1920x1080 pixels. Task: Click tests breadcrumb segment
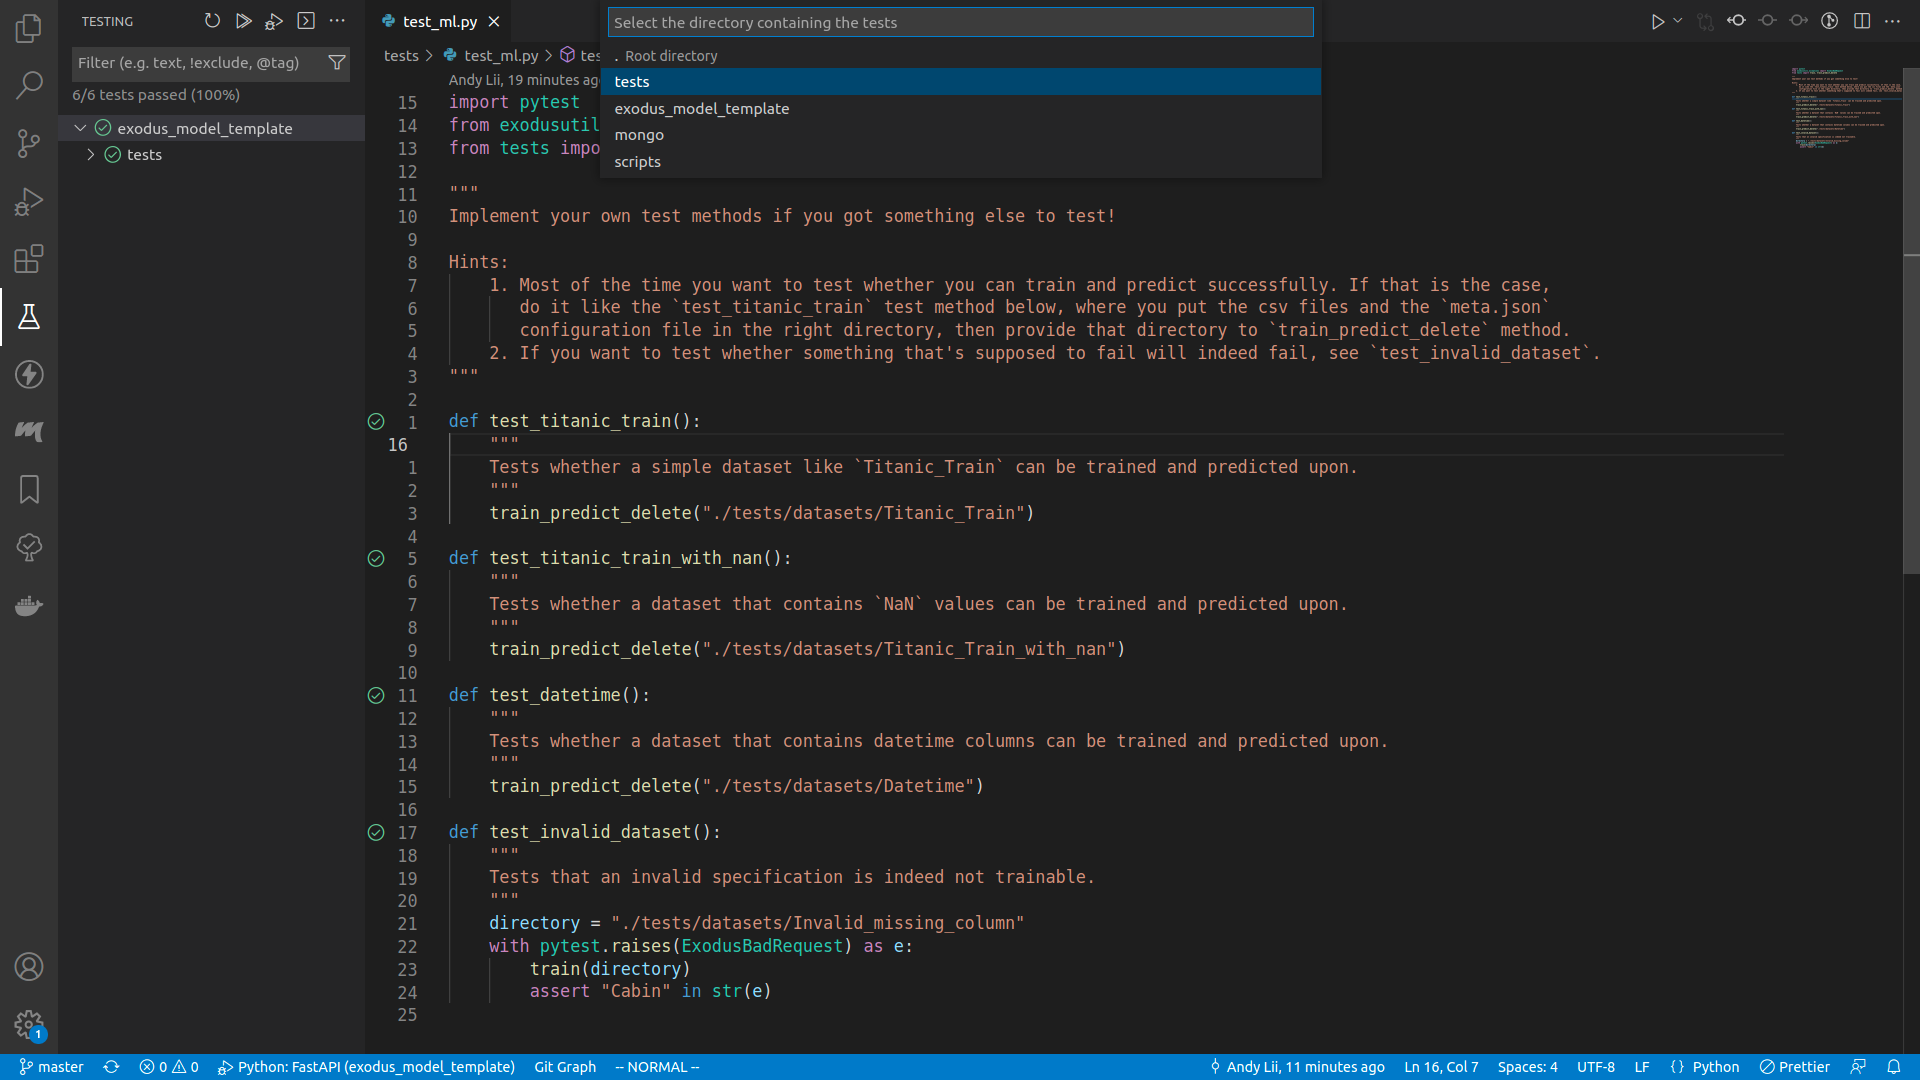click(x=401, y=56)
